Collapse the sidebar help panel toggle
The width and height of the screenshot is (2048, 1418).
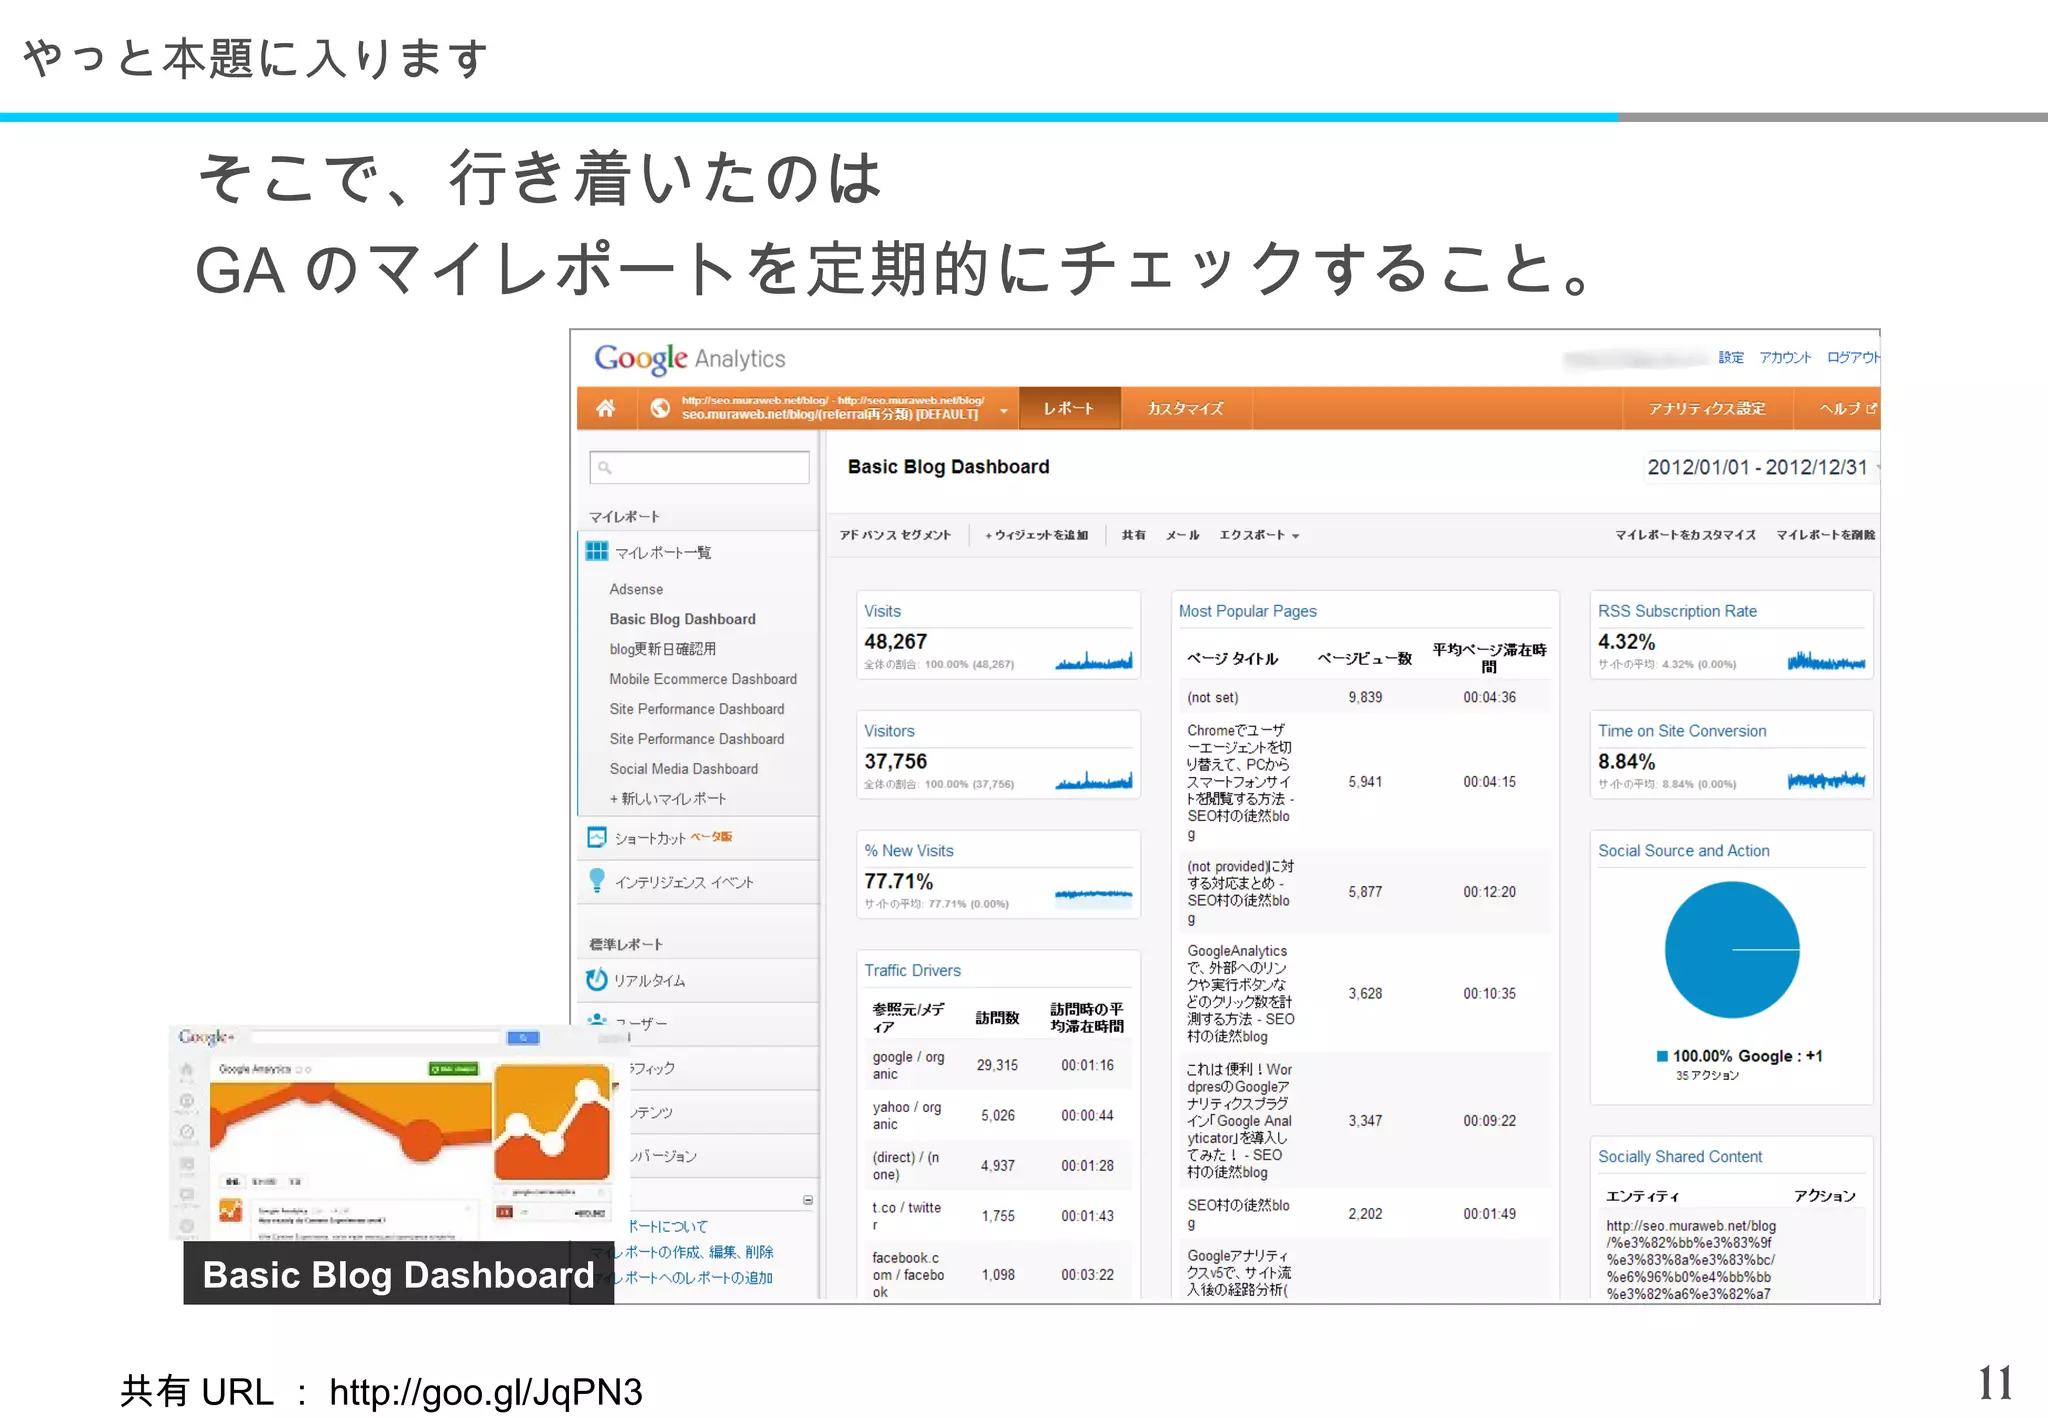point(808,1200)
